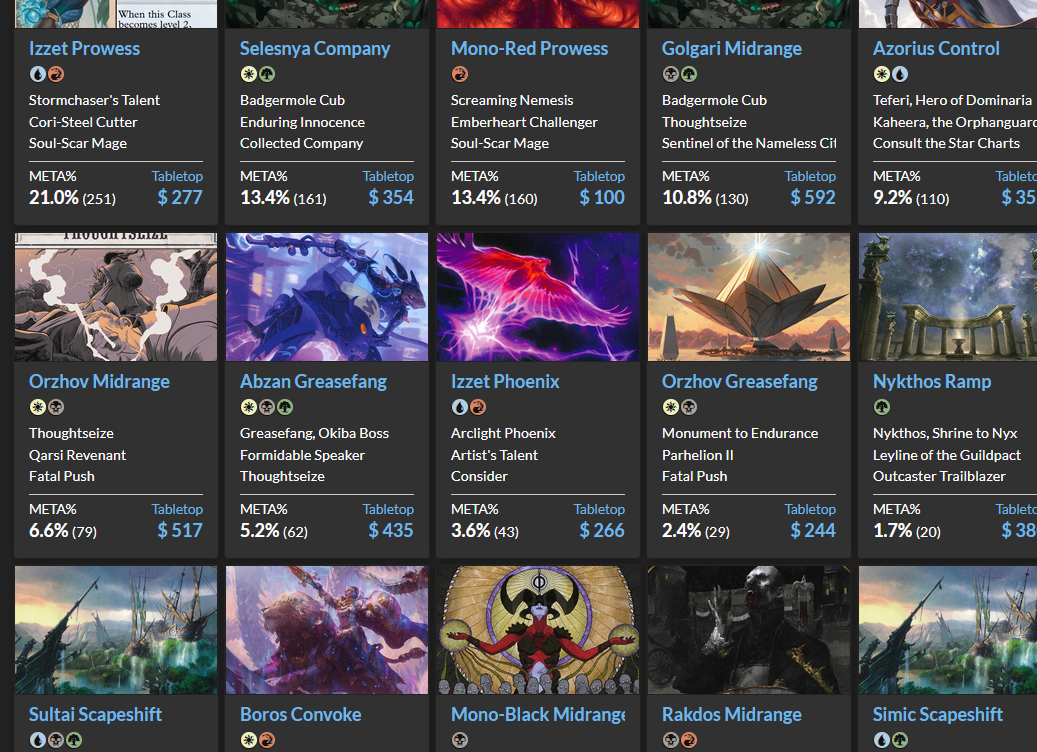The width and height of the screenshot is (1037, 752).
Task: Click black mana icon under Mono-Black Midrange
Action: [x=460, y=740]
